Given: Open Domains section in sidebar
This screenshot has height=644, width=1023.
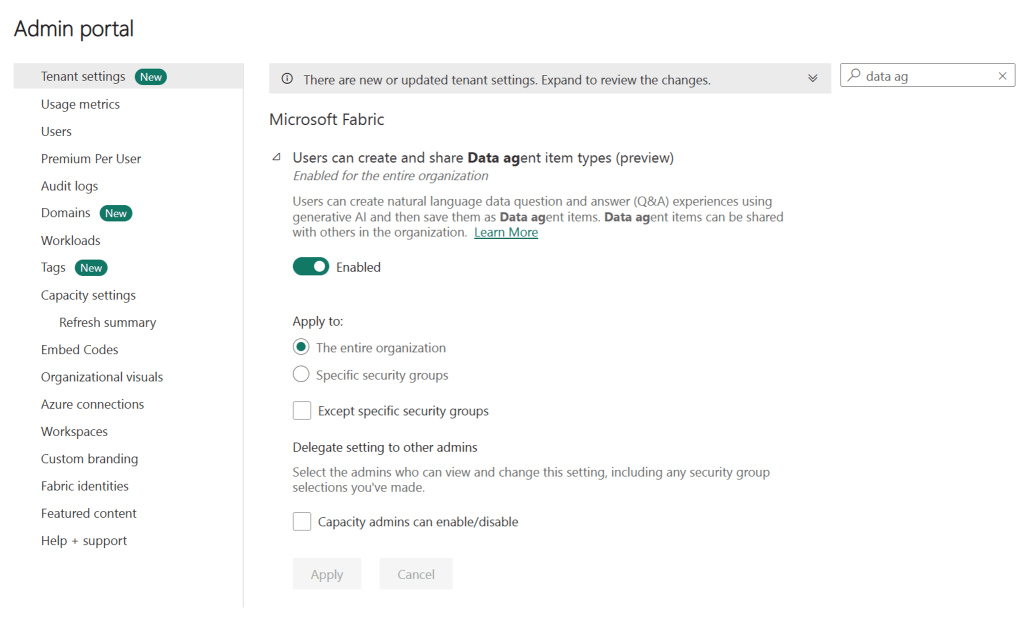Looking at the screenshot, I should tap(66, 213).
